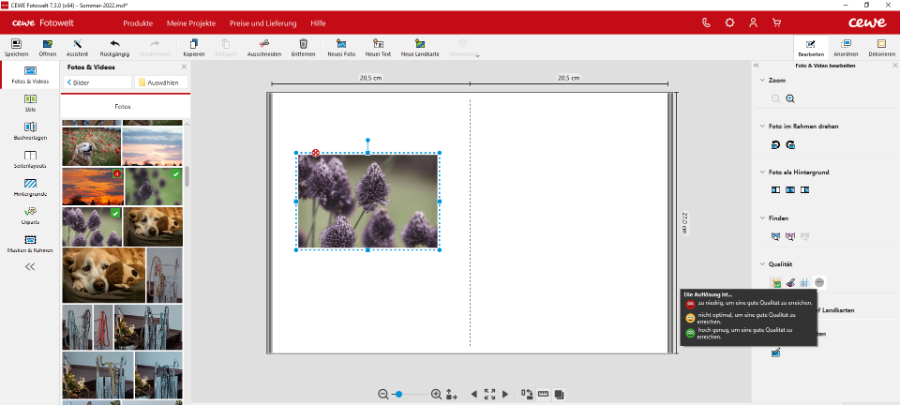Toggle the grid icon under Qualität
Screen dimensions: 900x405
[x=805, y=282]
